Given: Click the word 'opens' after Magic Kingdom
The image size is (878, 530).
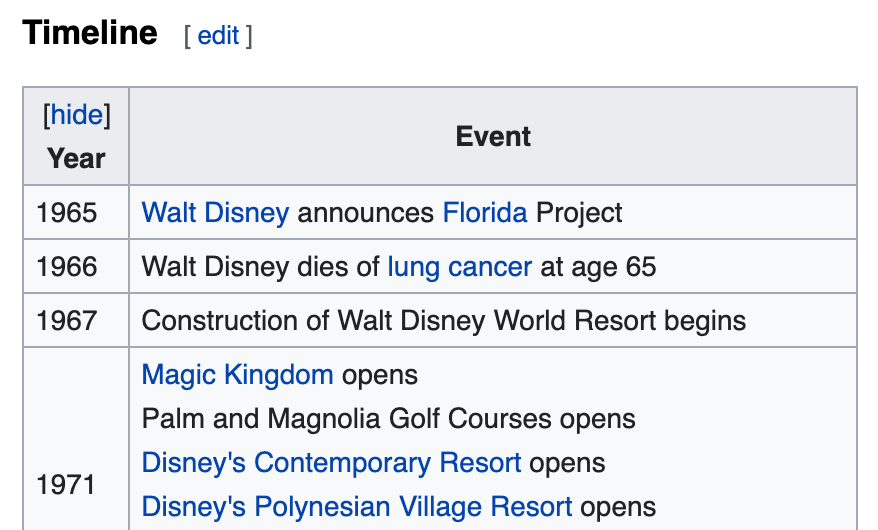Looking at the screenshot, I should (x=380, y=375).
